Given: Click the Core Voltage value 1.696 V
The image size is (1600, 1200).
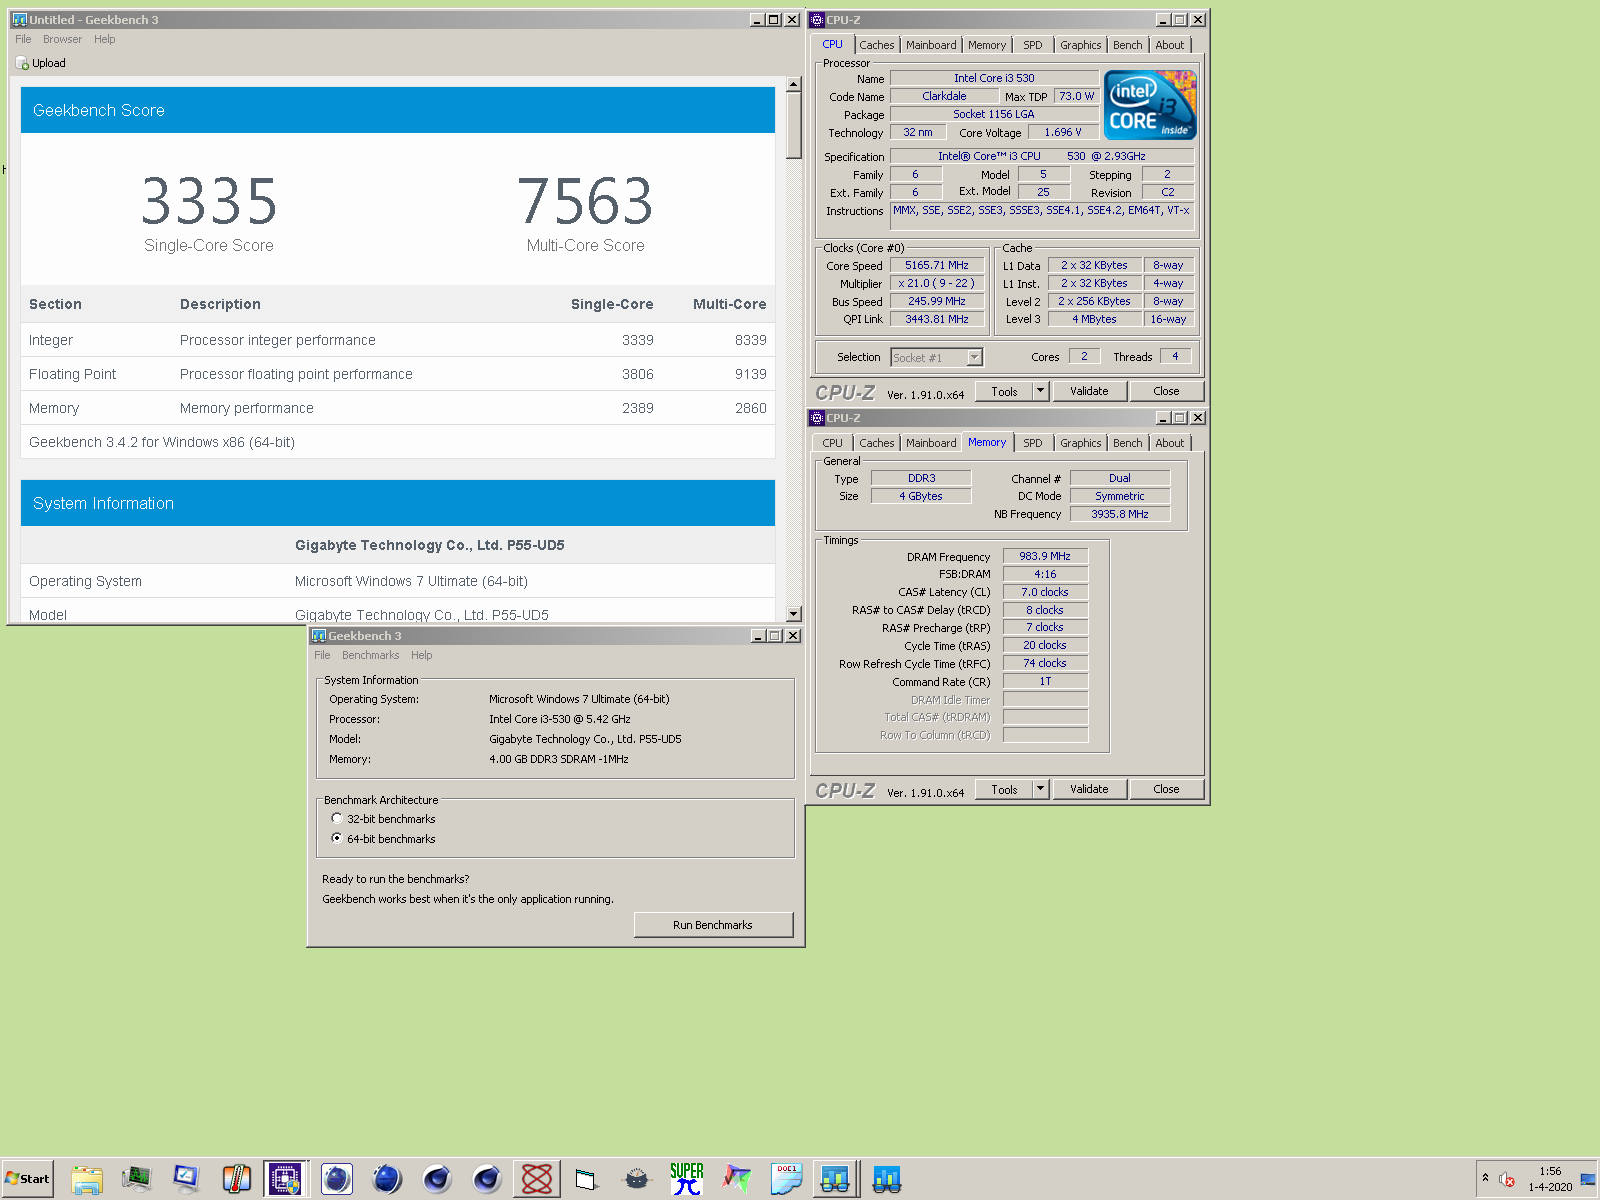Looking at the screenshot, I should pyautogui.click(x=1063, y=132).
